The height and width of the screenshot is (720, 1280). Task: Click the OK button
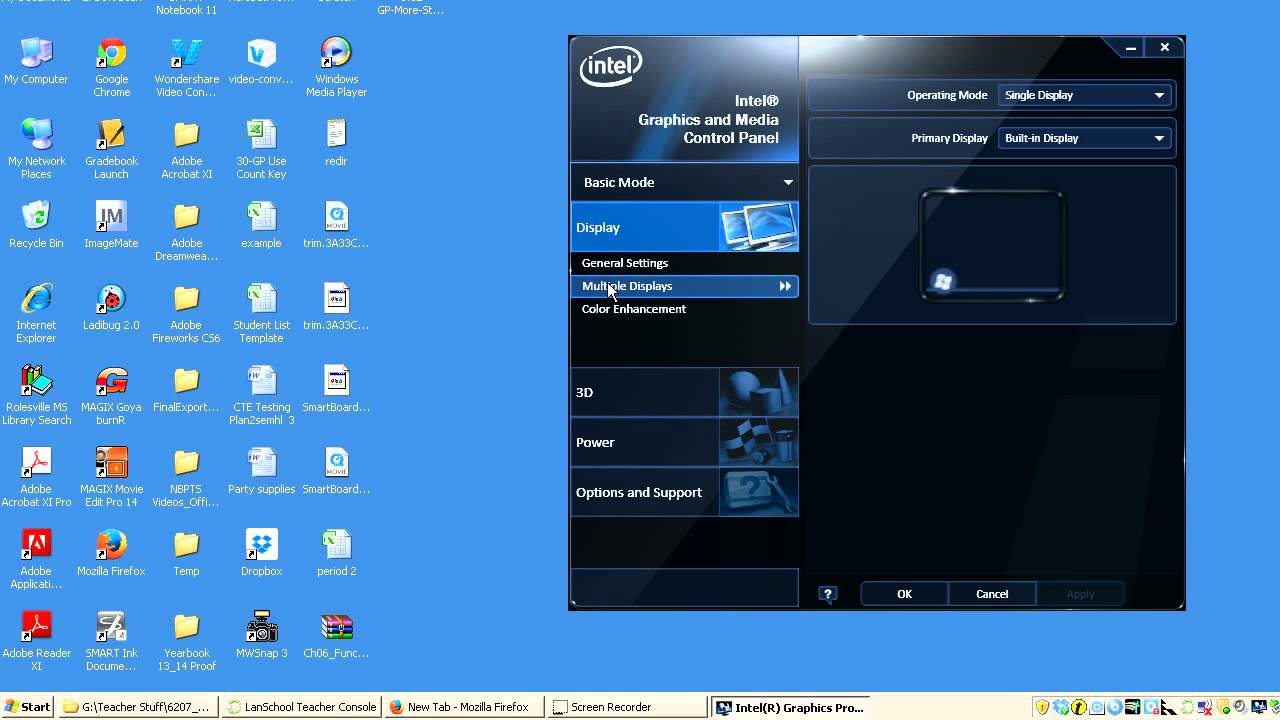[x=904, y=594]
